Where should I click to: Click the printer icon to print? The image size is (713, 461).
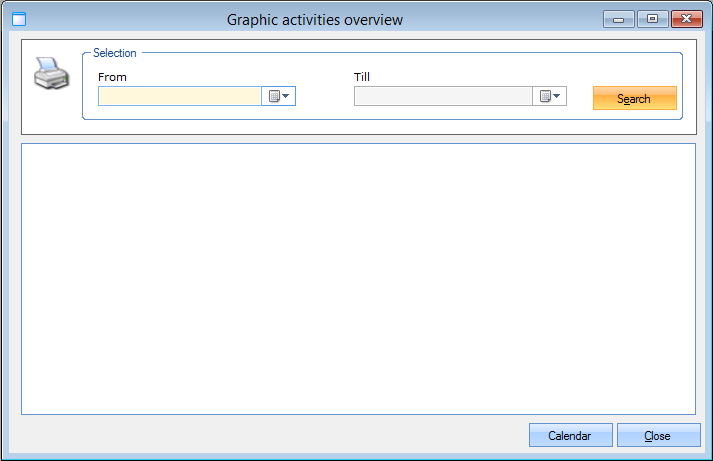[x=52, y=74]
